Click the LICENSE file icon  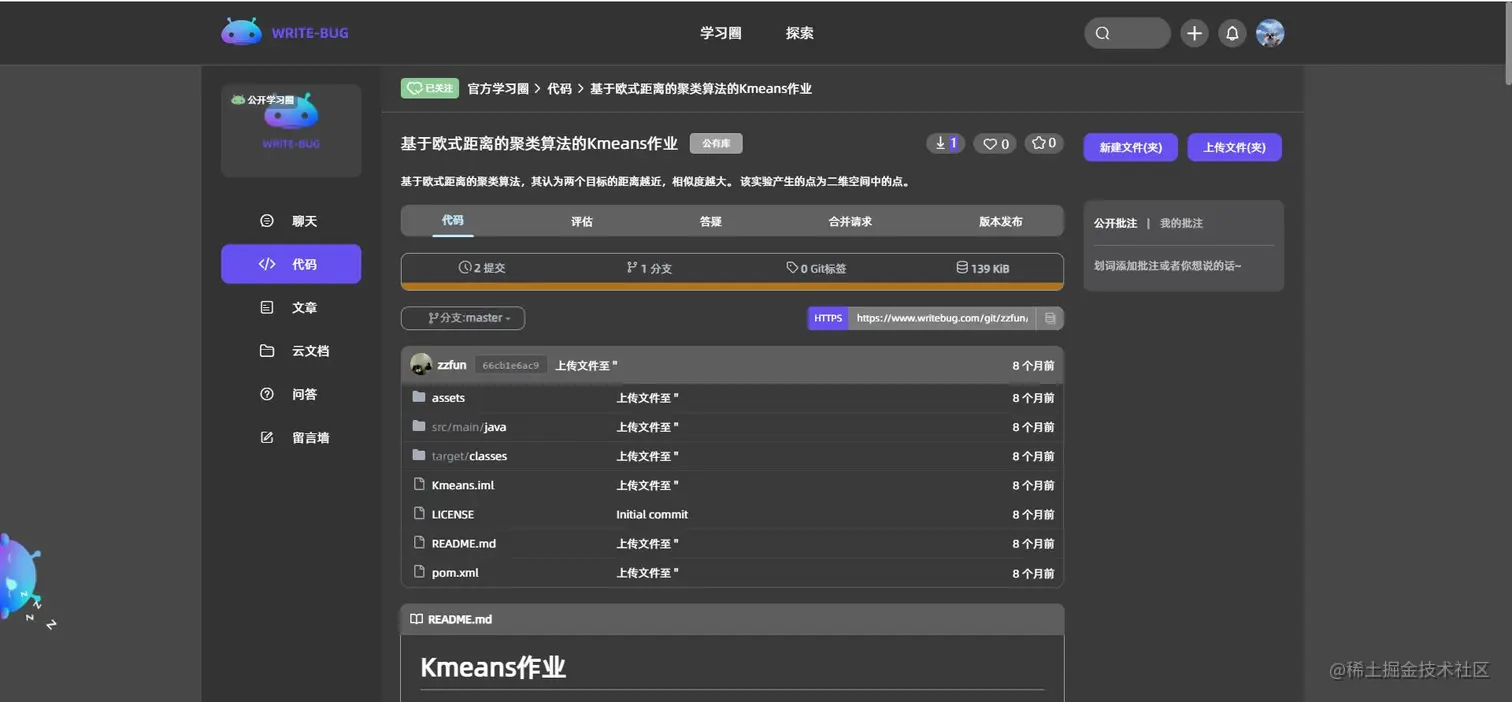pos(420,513)
